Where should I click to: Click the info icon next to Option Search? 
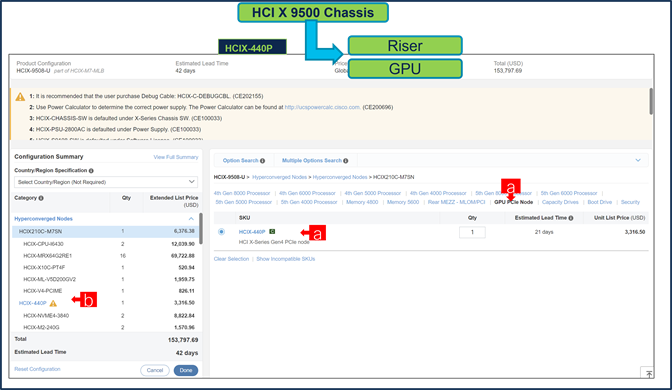[x=262, y=161]
